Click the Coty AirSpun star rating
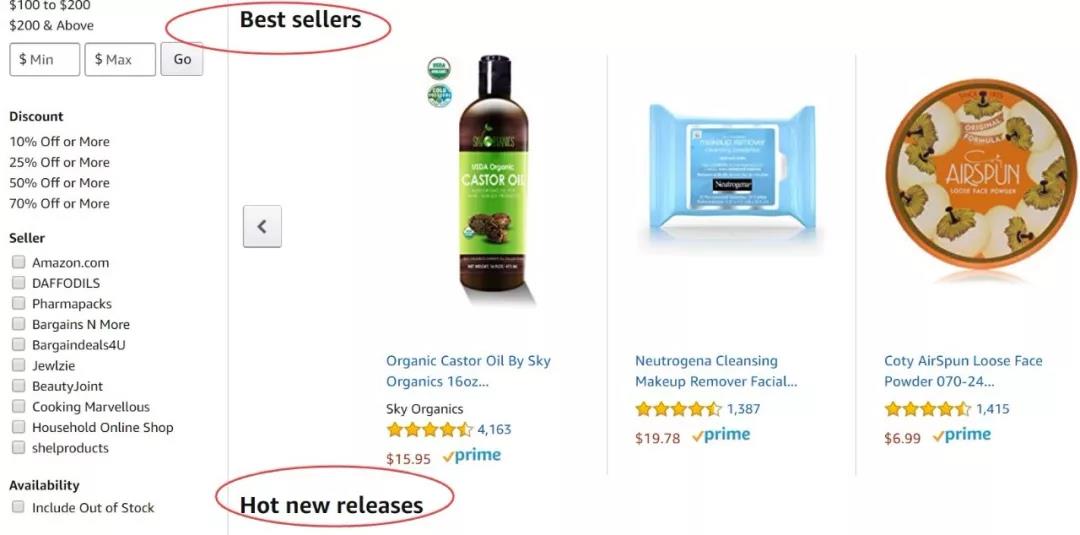The image size is (1080, 535). pos(927,409)
